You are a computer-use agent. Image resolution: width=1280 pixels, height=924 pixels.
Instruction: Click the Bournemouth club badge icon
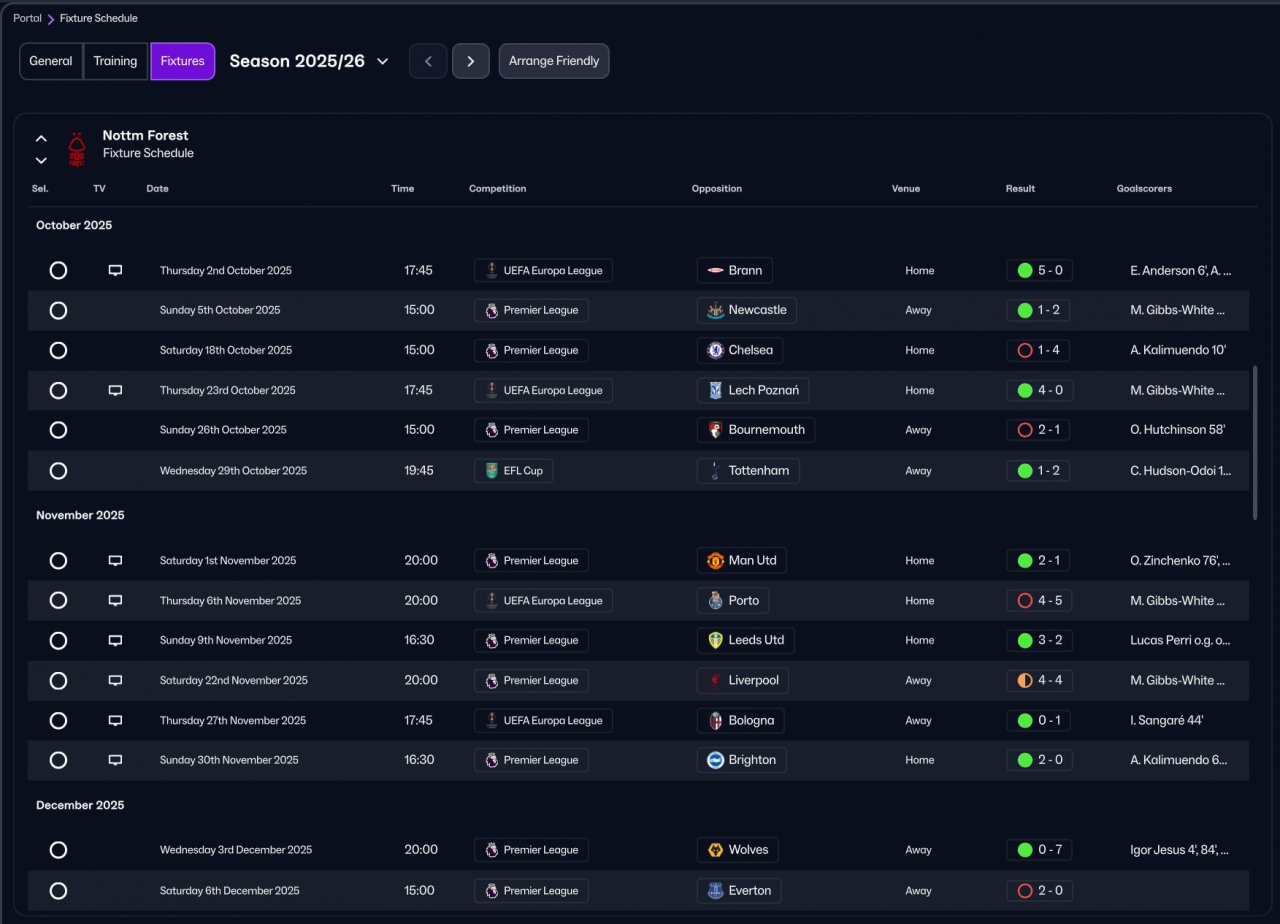715,430
